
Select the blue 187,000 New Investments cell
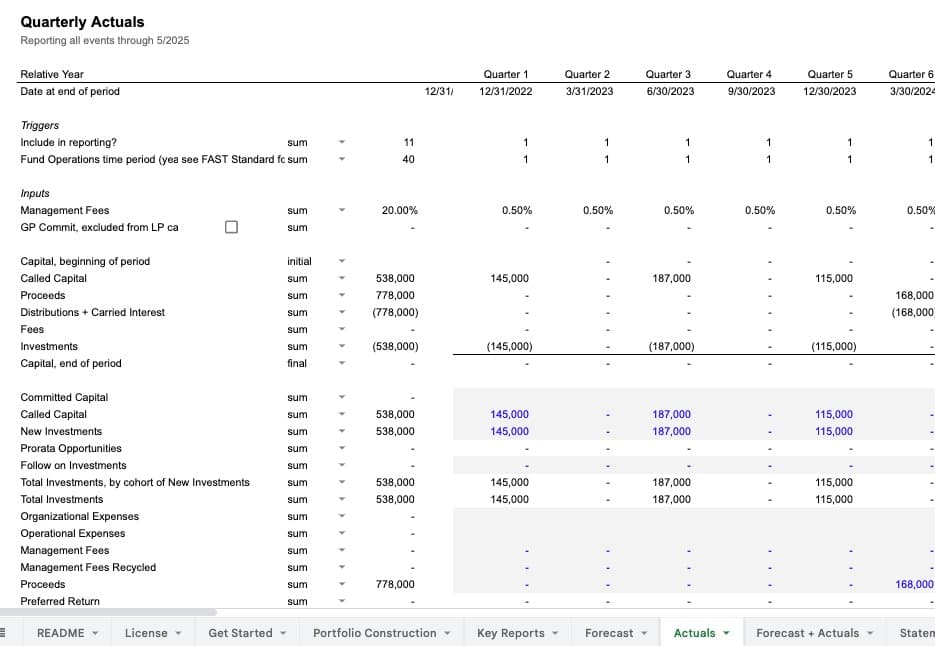click(671, 432)
